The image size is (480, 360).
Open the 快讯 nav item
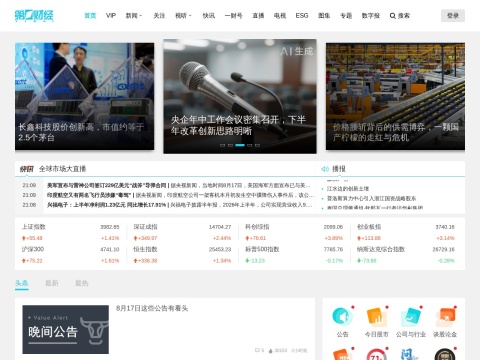click(209, 16)
